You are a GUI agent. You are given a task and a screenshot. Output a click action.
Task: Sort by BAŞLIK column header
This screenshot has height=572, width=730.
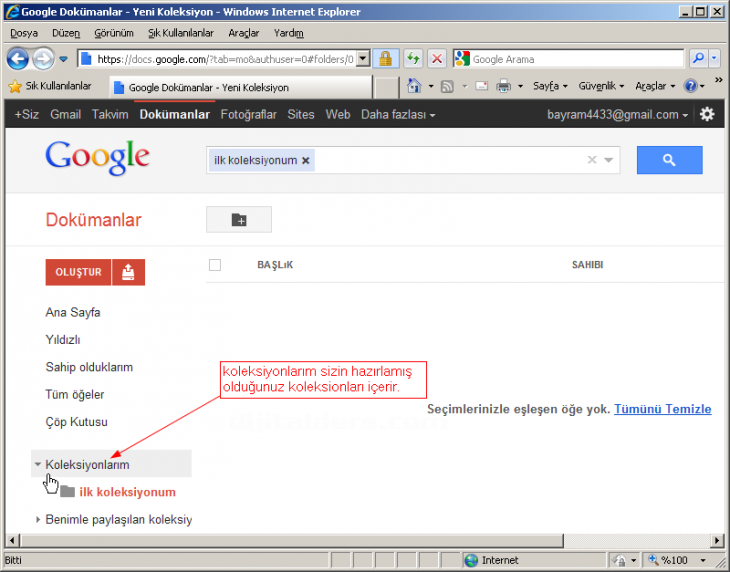point(275,265)
